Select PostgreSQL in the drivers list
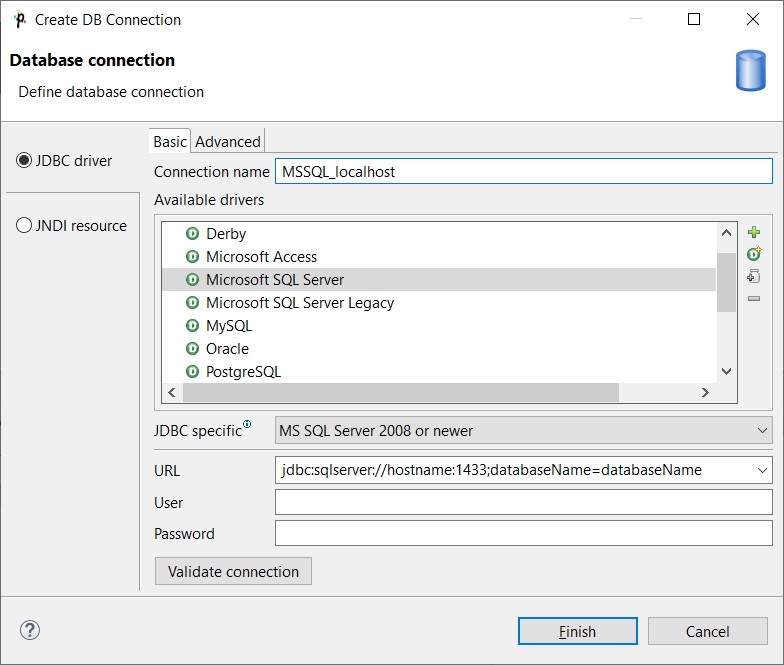This screenshot has width=784, height=665. 439,372
